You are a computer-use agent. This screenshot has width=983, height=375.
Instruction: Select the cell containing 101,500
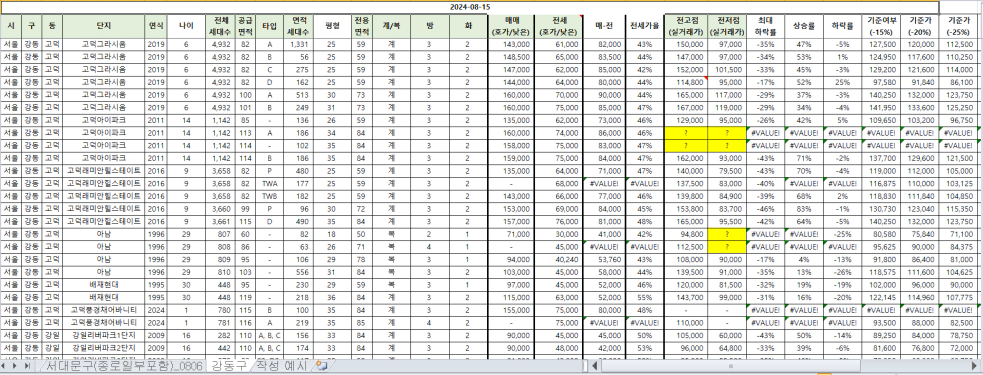[727, 70]
